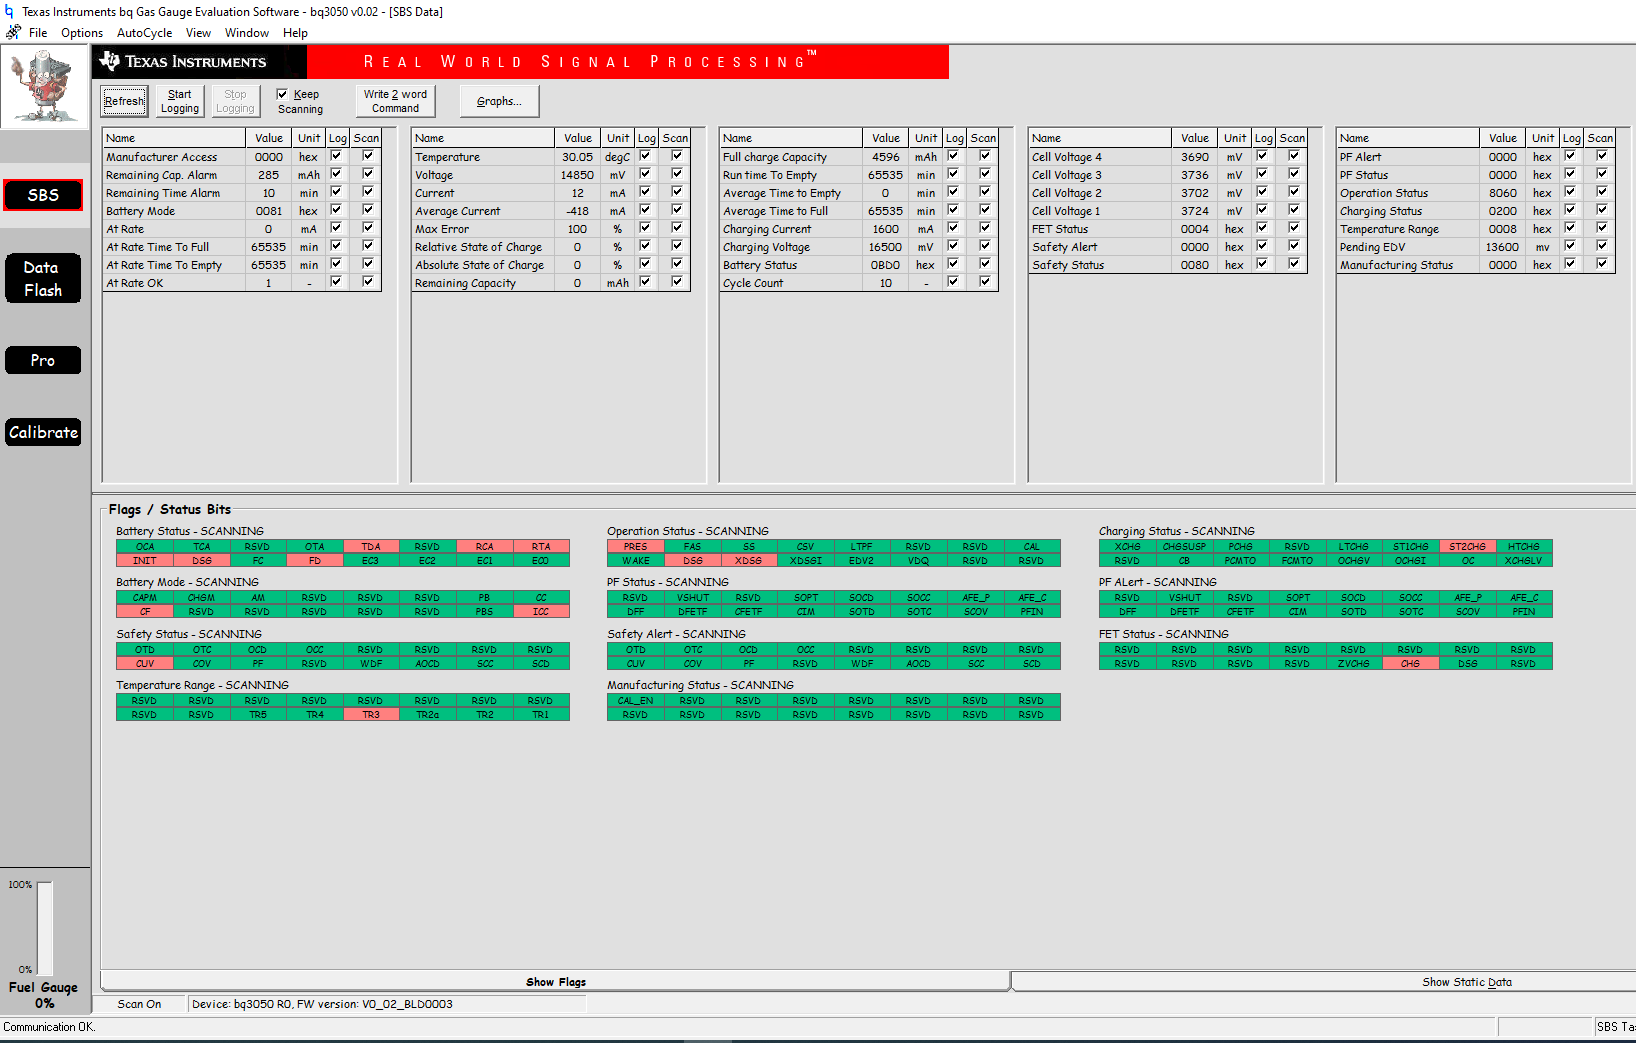The height and width of the screenshot is (1043, 1636).
Task: Open the Help menu
Action: [295, 33]
